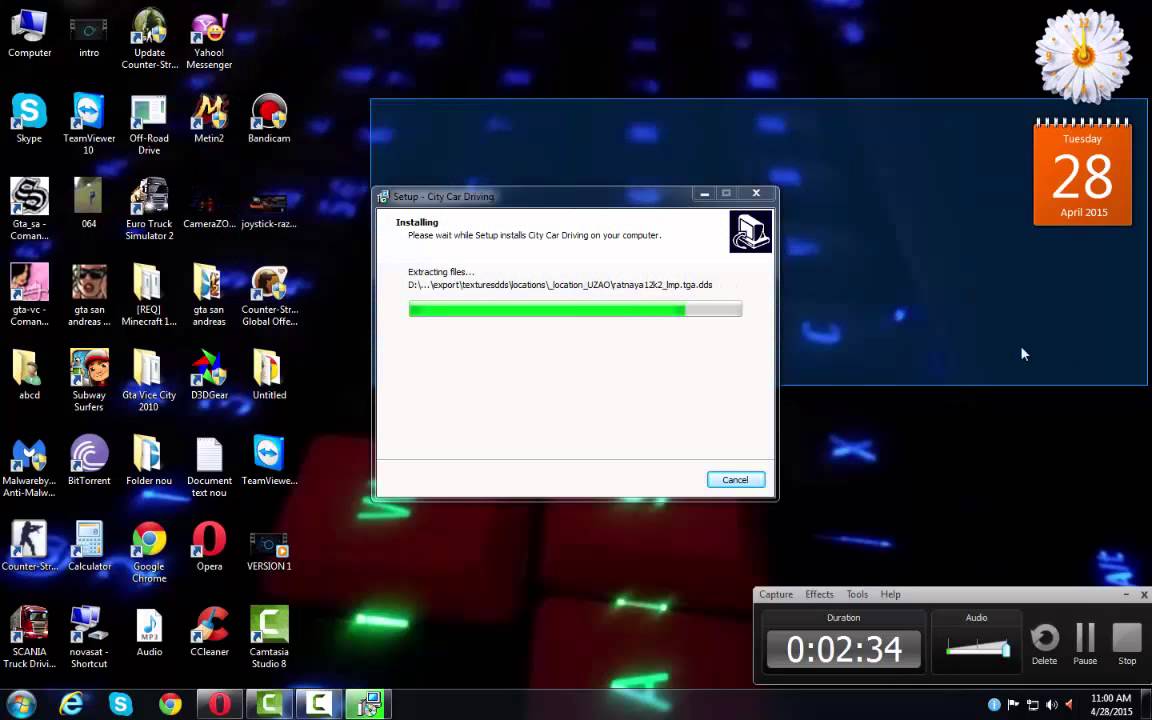Open Skype from the taskbar
This screenshot has height=720, width=1152.
(x=120, y=705)
